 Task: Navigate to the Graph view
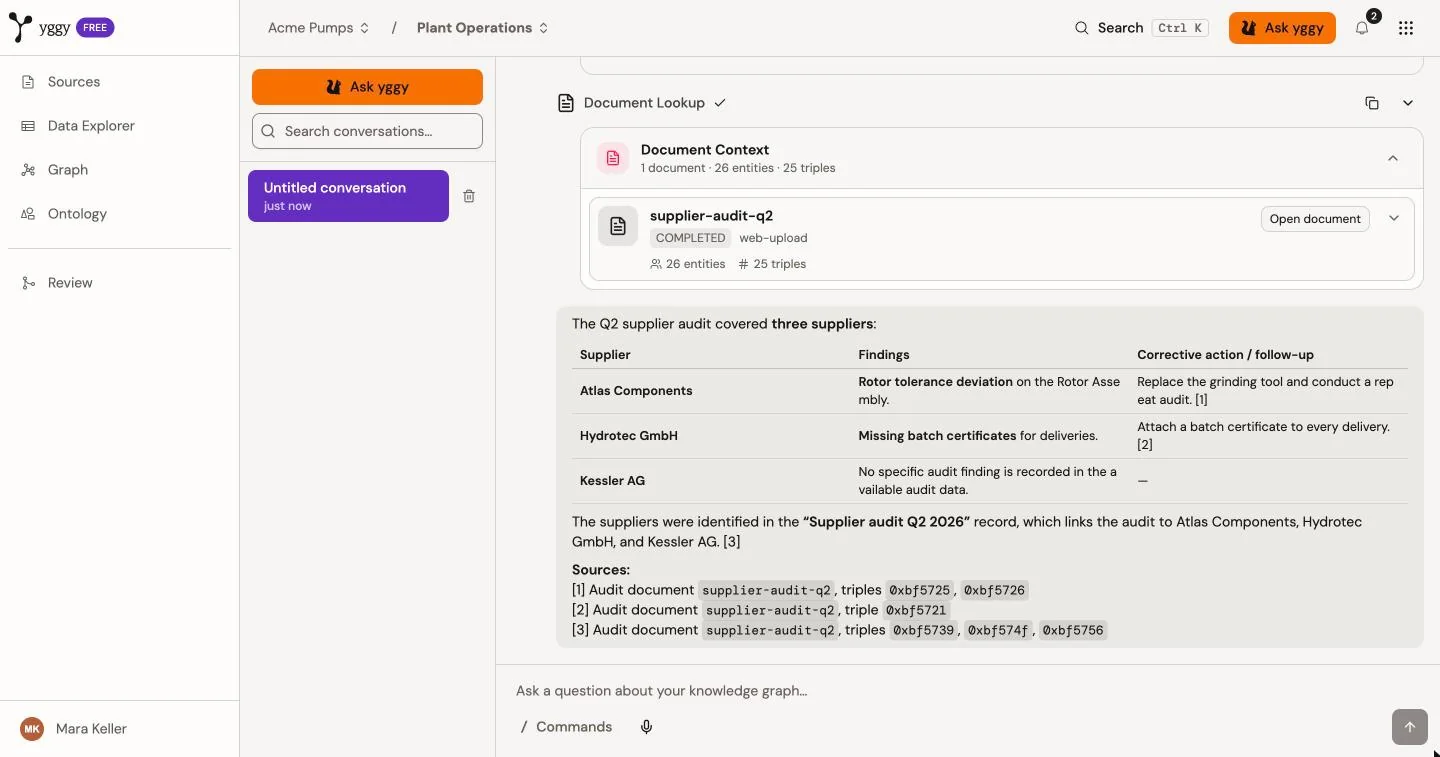click(x=119, y=170)
